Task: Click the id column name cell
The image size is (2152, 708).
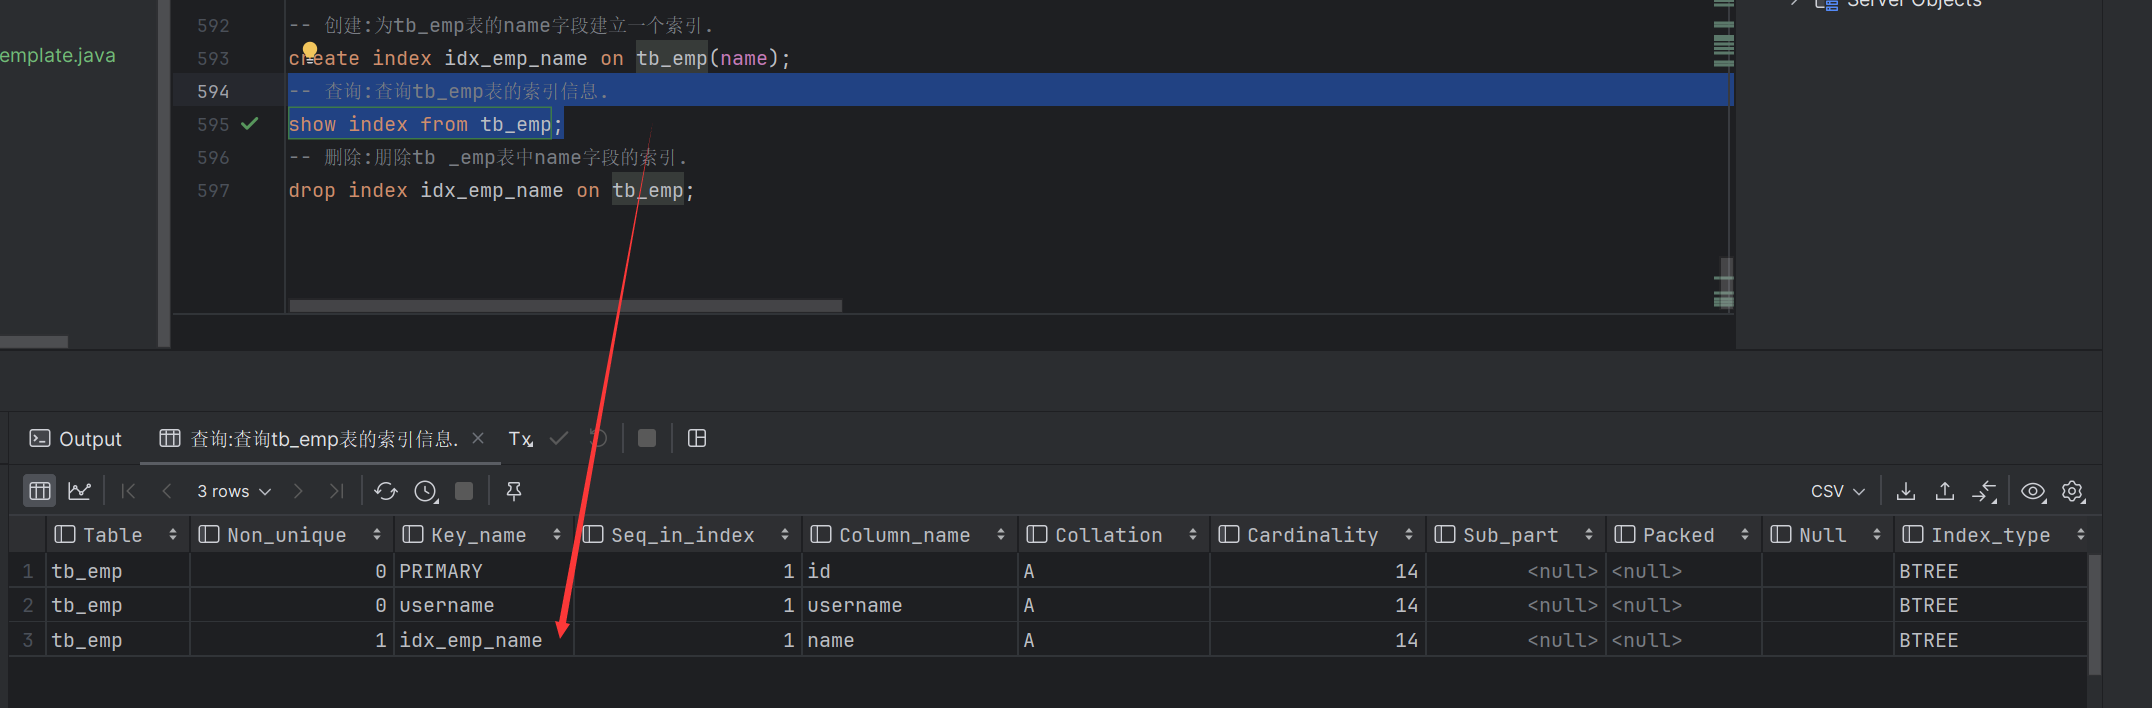Action: pos(909,571)
